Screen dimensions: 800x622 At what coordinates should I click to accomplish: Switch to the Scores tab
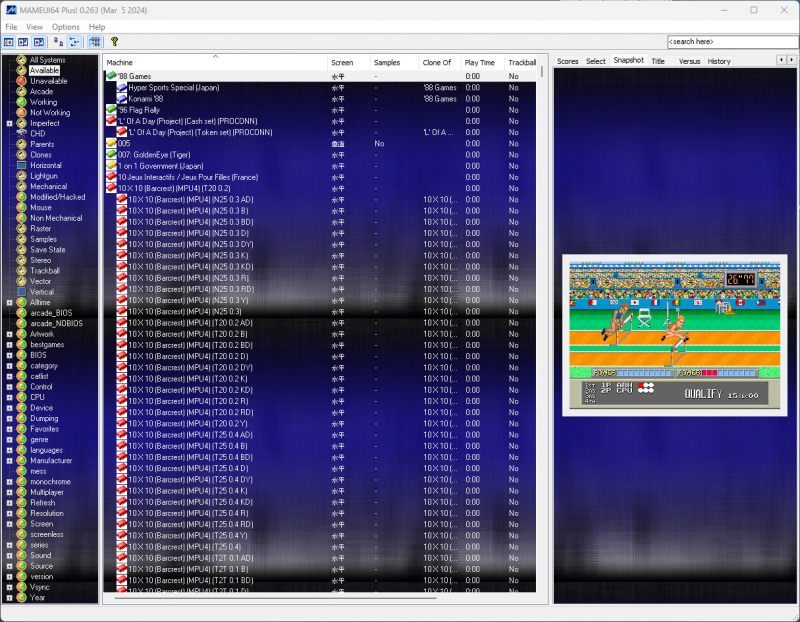coord(567,61)
